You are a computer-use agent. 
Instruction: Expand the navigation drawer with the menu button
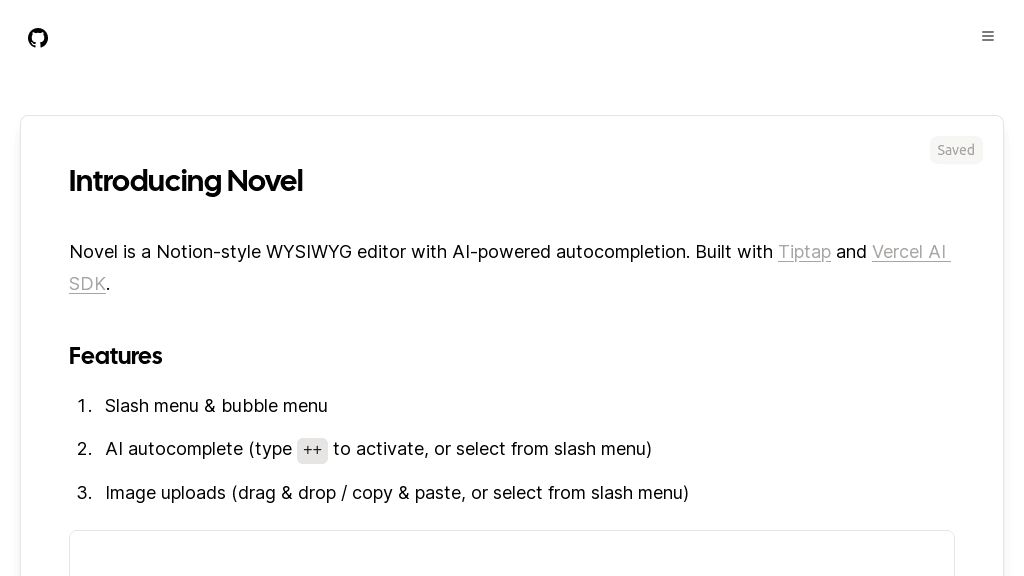(988, 36)
